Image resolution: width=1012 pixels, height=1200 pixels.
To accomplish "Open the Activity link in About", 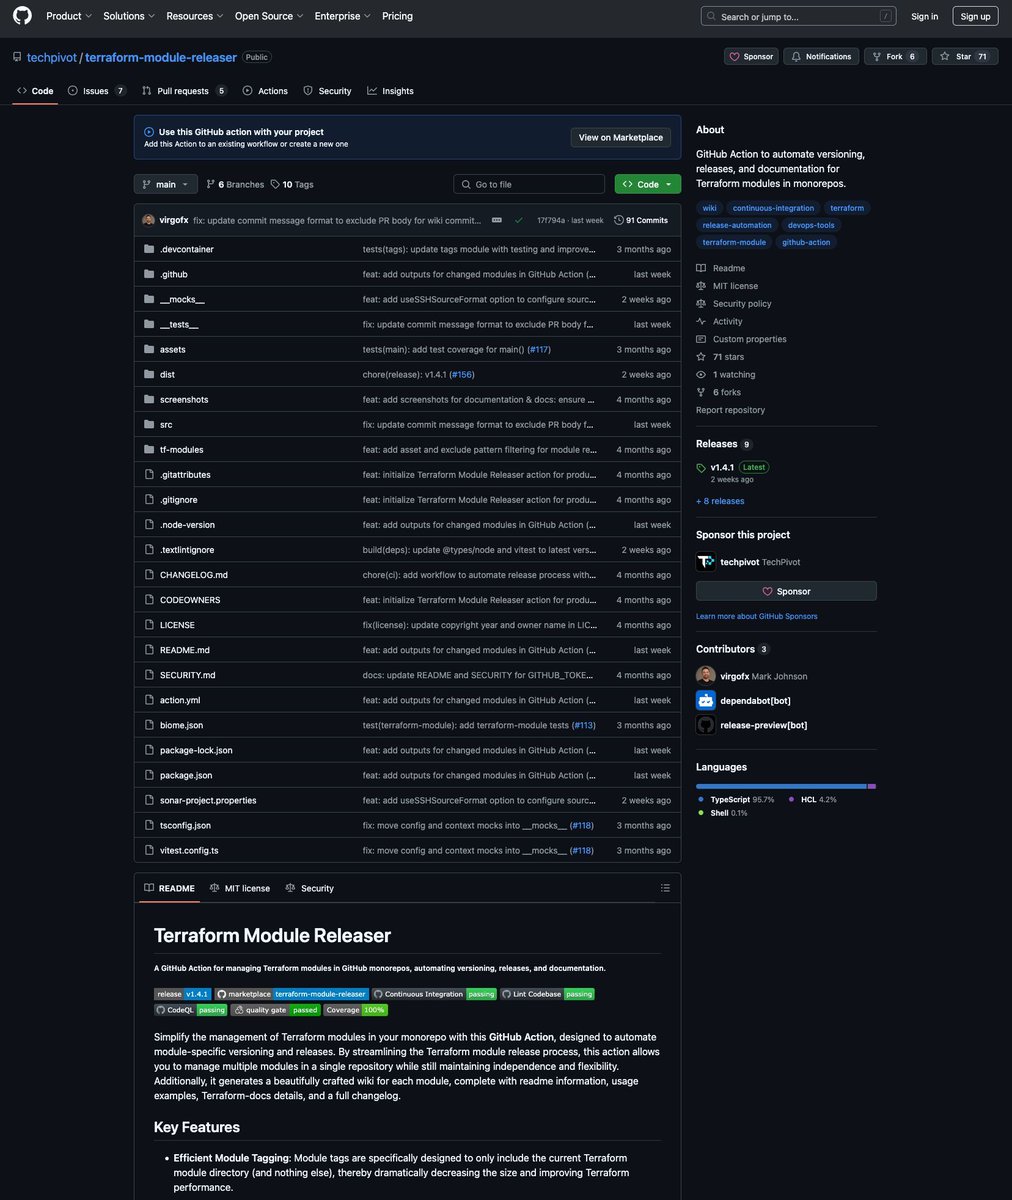I will point(727,321).
